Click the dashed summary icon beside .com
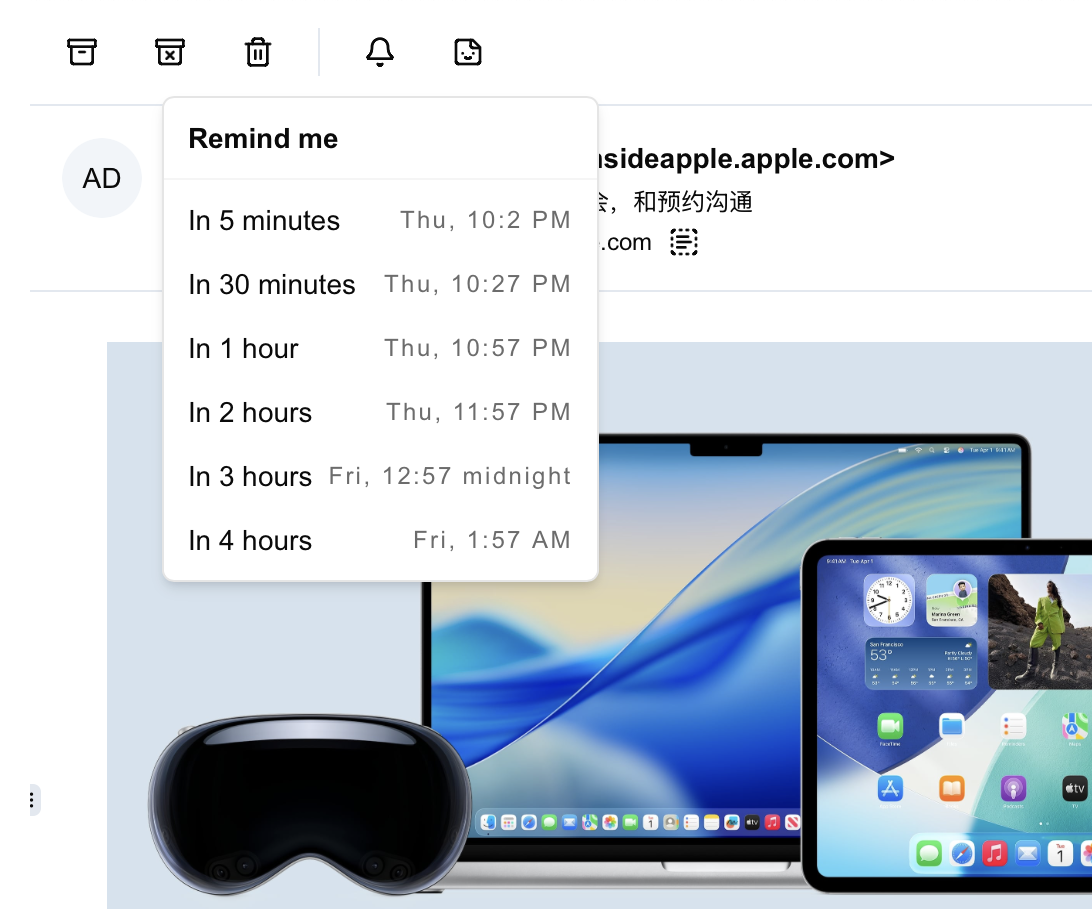This screenshot has height=909, width=1092. click(x=684, y=242)
